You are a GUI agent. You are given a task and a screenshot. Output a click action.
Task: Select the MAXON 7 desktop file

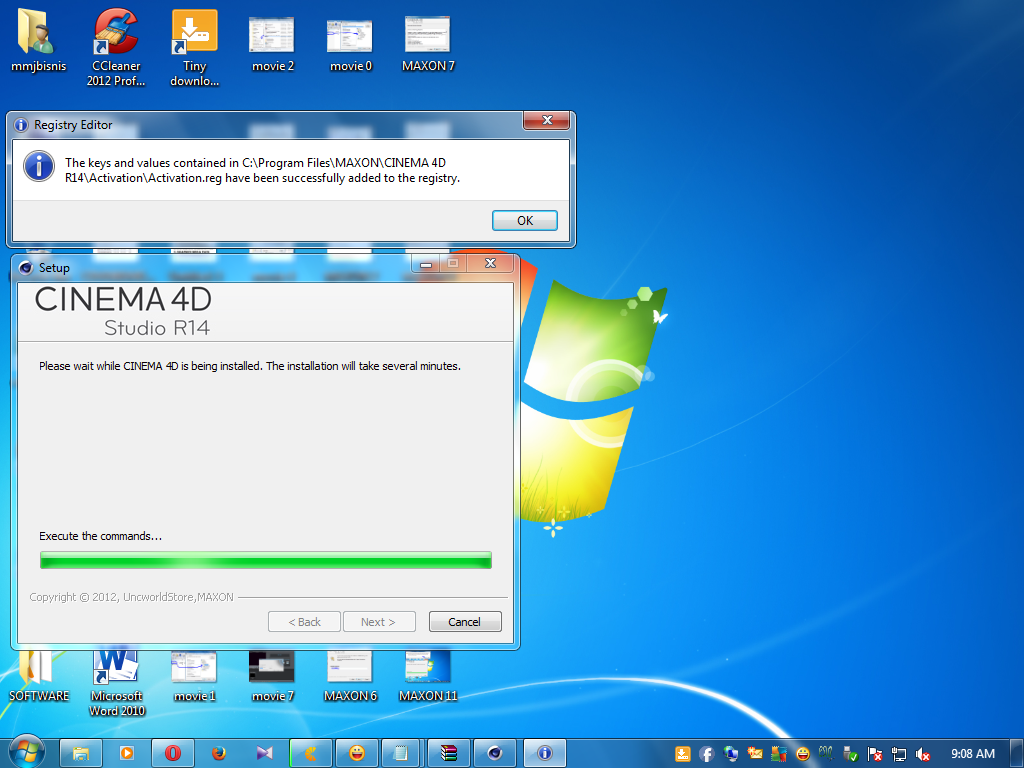tap(428, 44)
